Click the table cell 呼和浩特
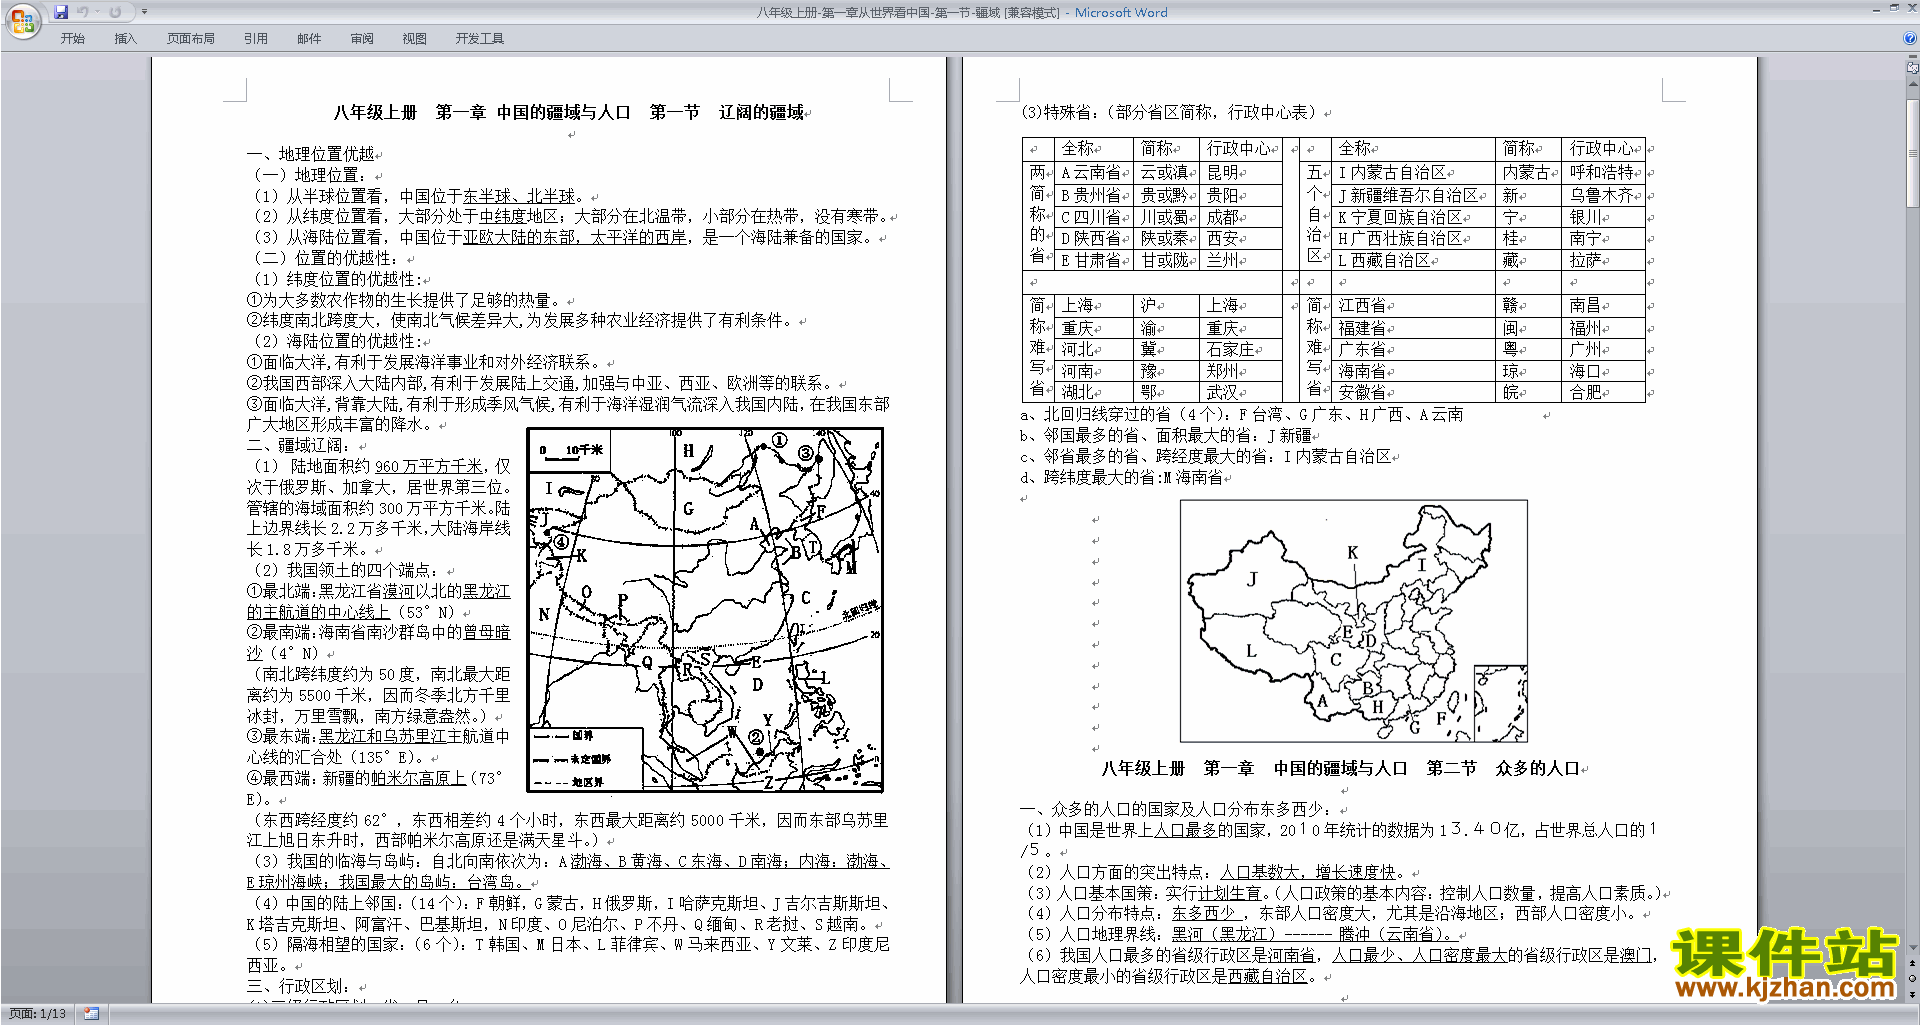Viewport: 1920px width, 1025px height. pos(1602,173)
